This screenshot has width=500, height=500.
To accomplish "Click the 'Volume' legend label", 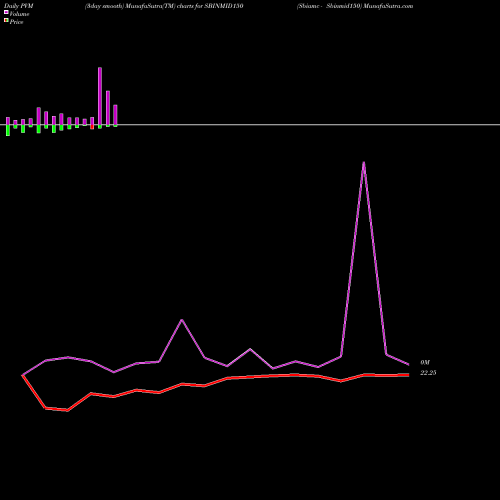I will coord(19,14).
